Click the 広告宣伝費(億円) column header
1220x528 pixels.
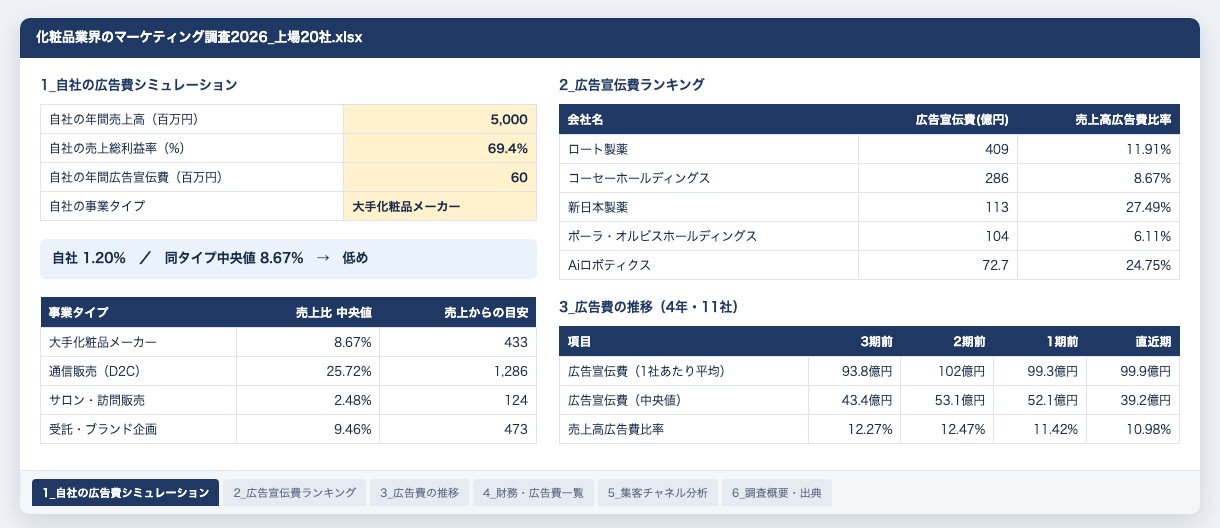coord(938,119)
